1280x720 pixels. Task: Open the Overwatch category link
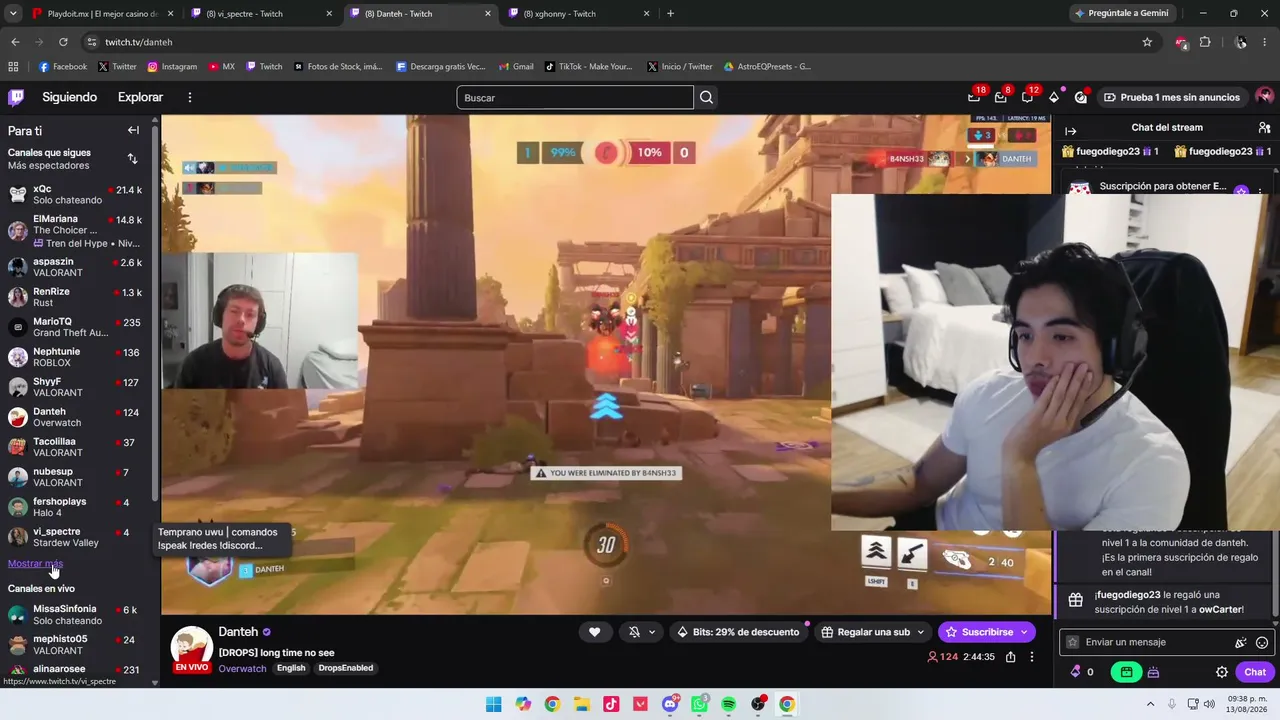point(243,668)
